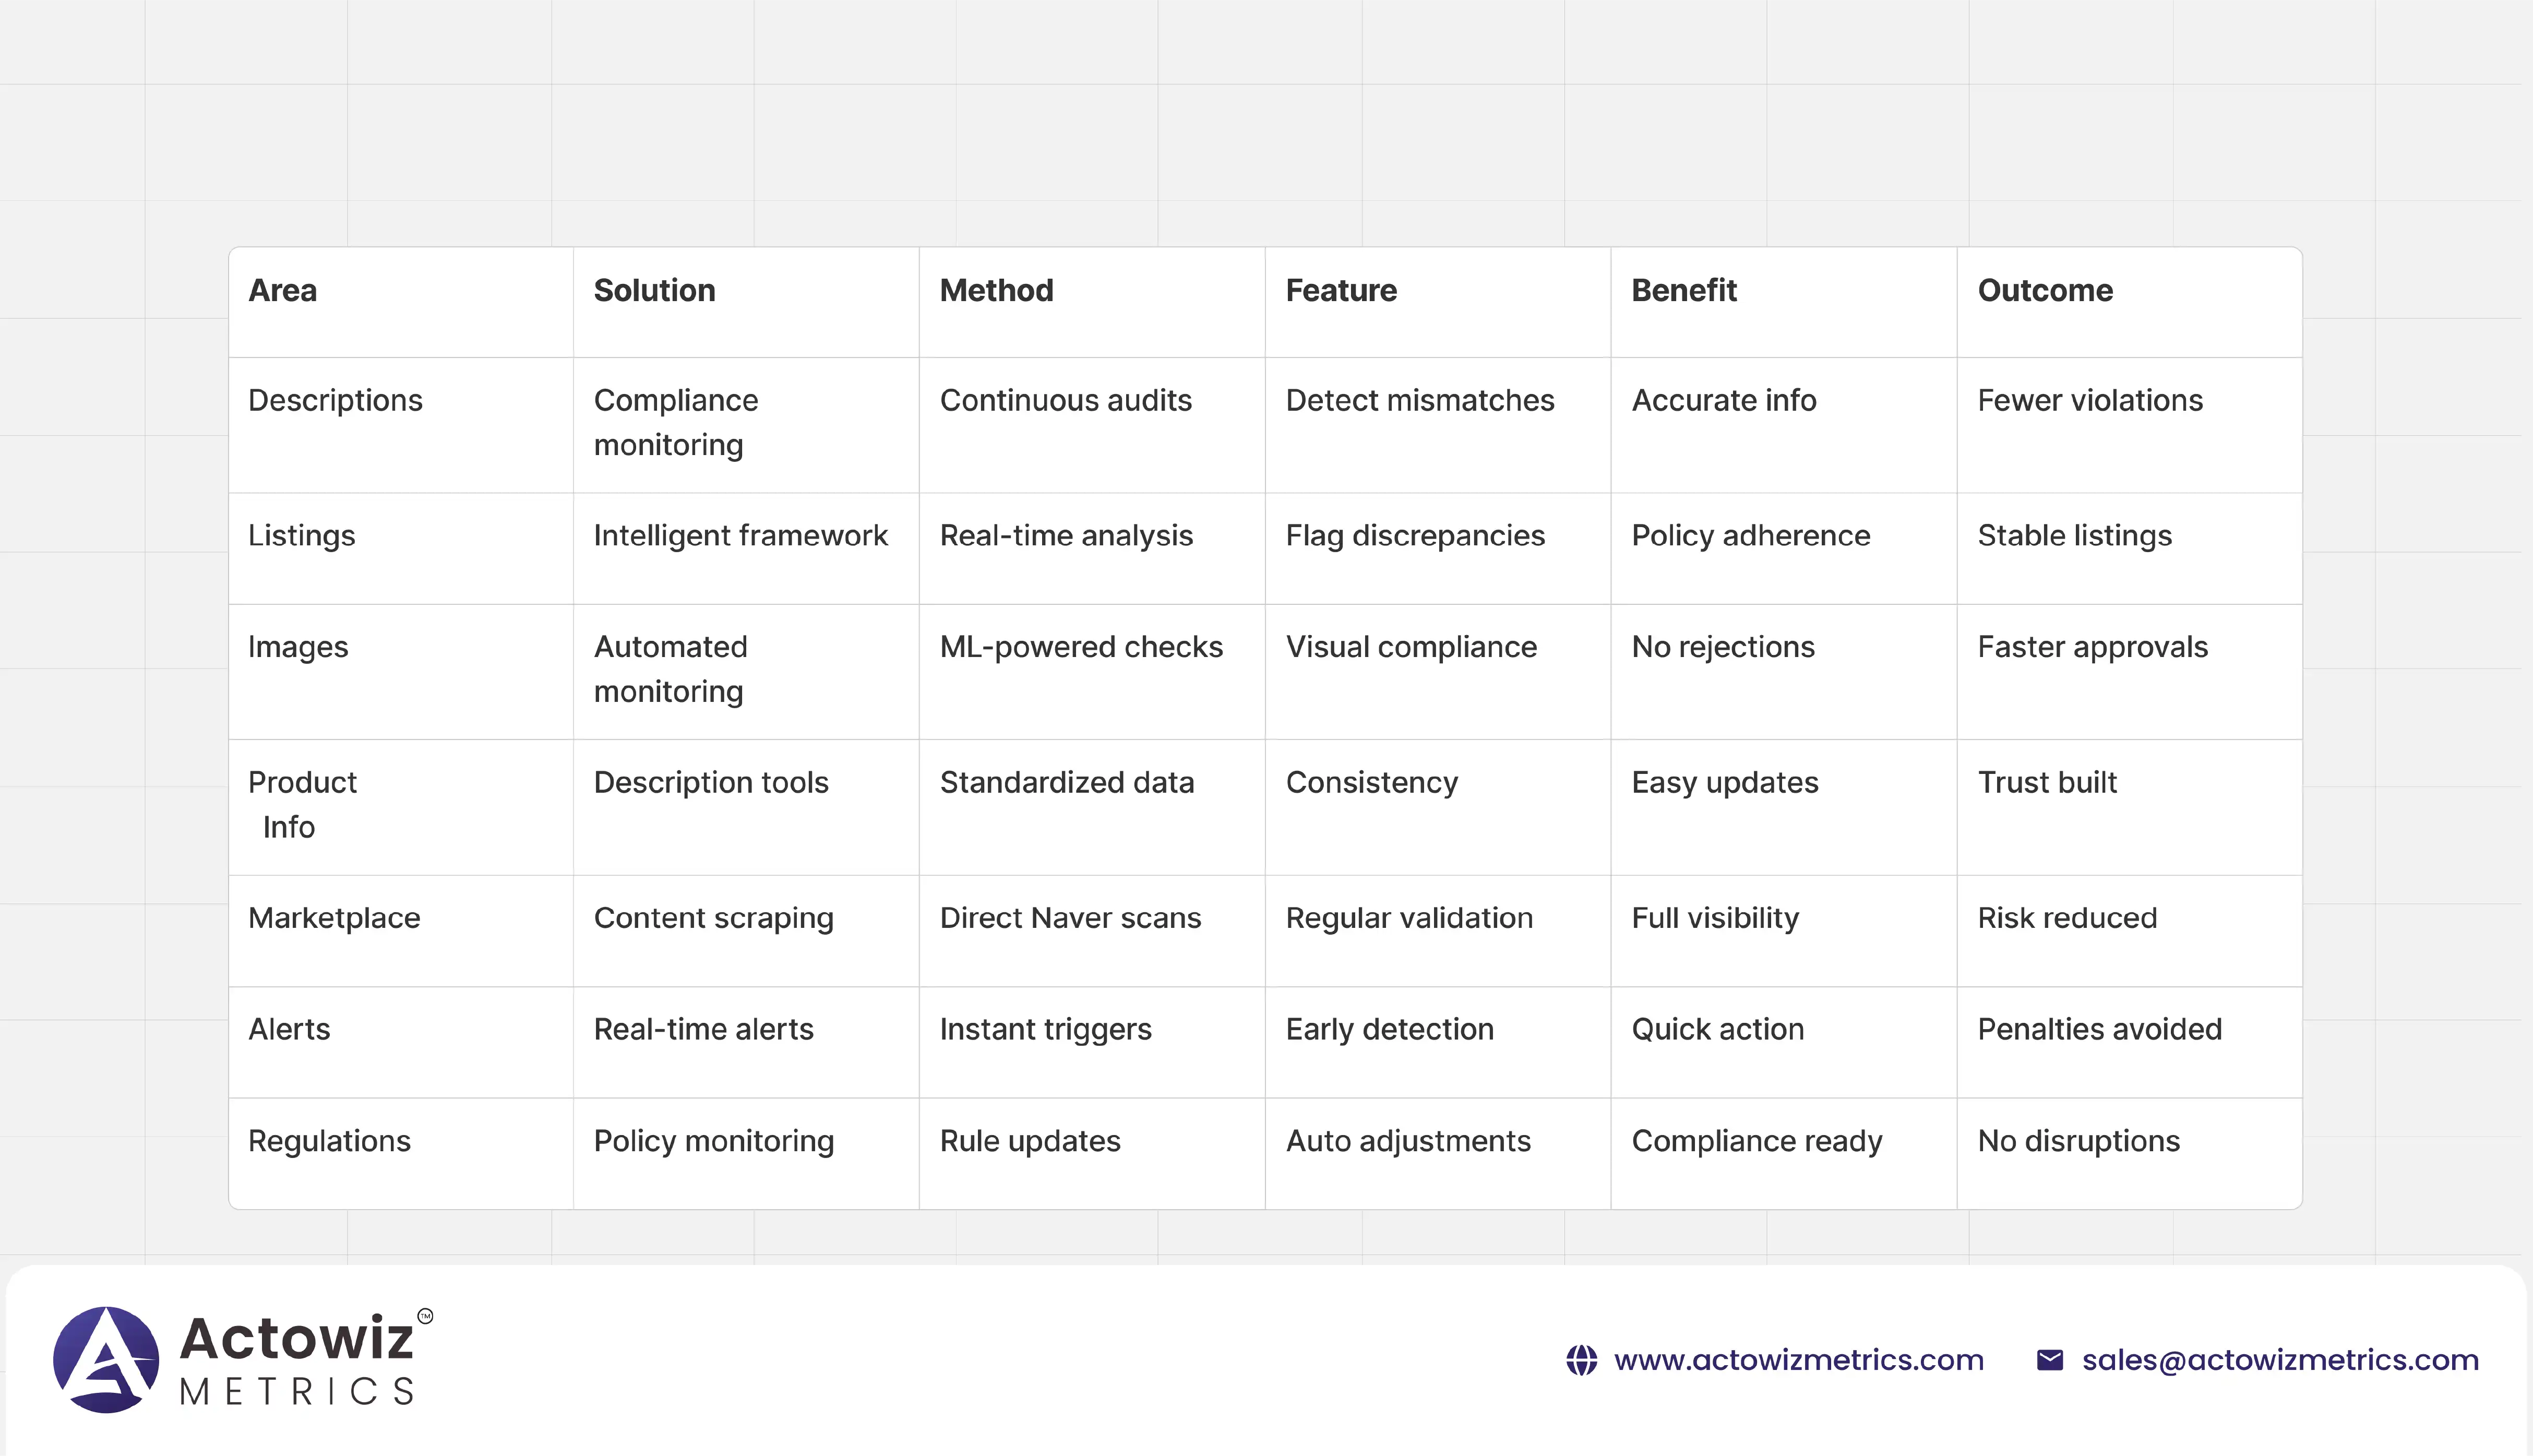Select the Direct Naver scans cell

(x=1070, y=918)
